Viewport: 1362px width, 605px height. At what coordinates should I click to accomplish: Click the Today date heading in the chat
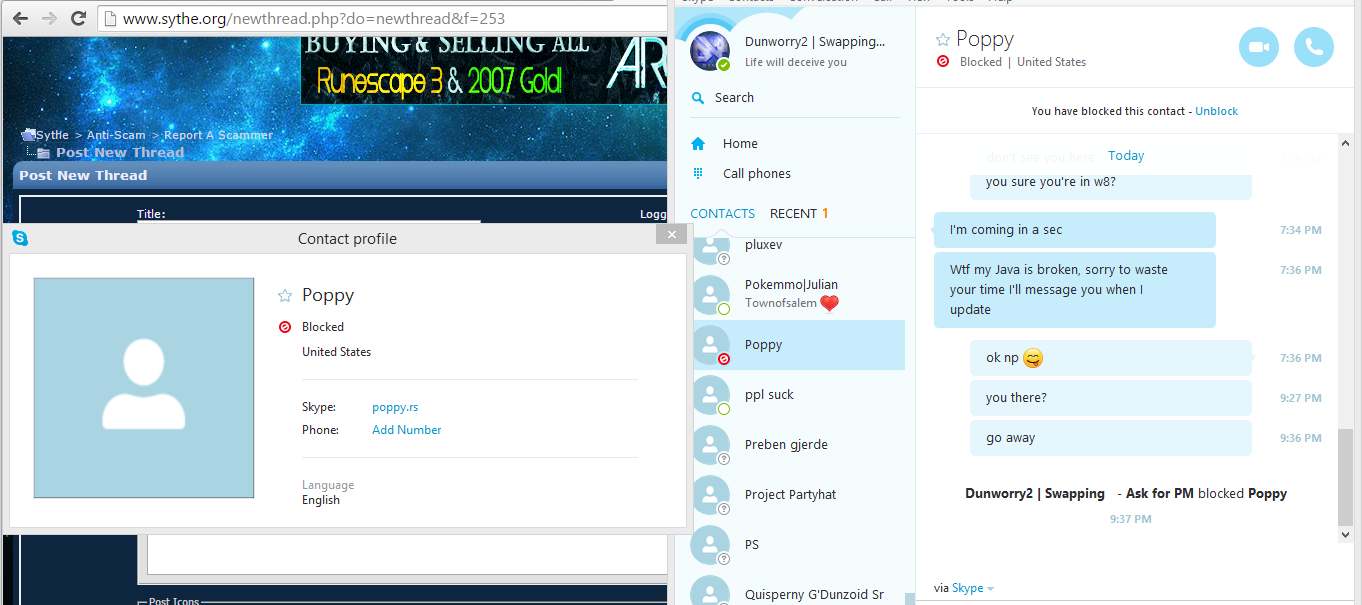1126,156
